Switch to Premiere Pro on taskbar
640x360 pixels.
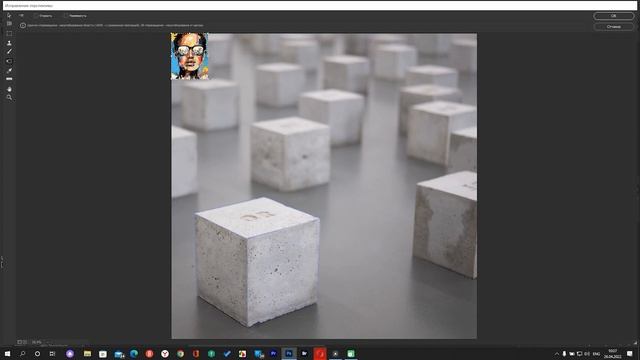(x=273, y=353)
